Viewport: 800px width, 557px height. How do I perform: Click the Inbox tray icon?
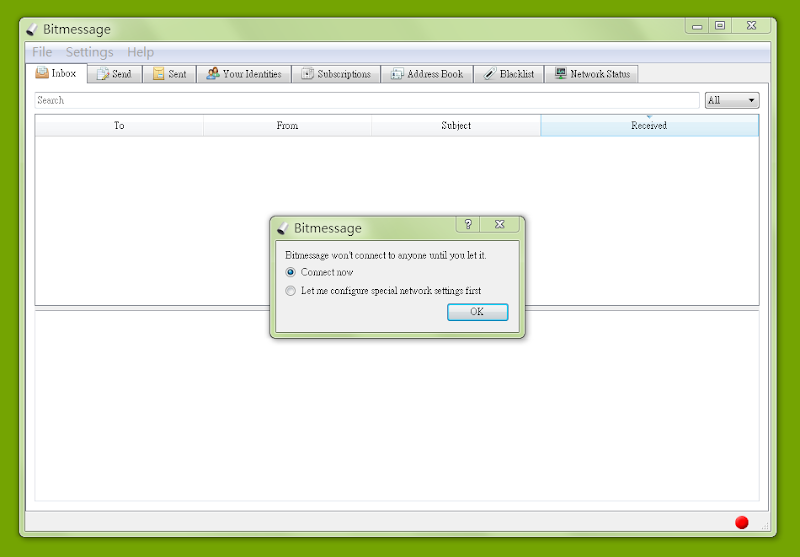click(x=42, y=72)
